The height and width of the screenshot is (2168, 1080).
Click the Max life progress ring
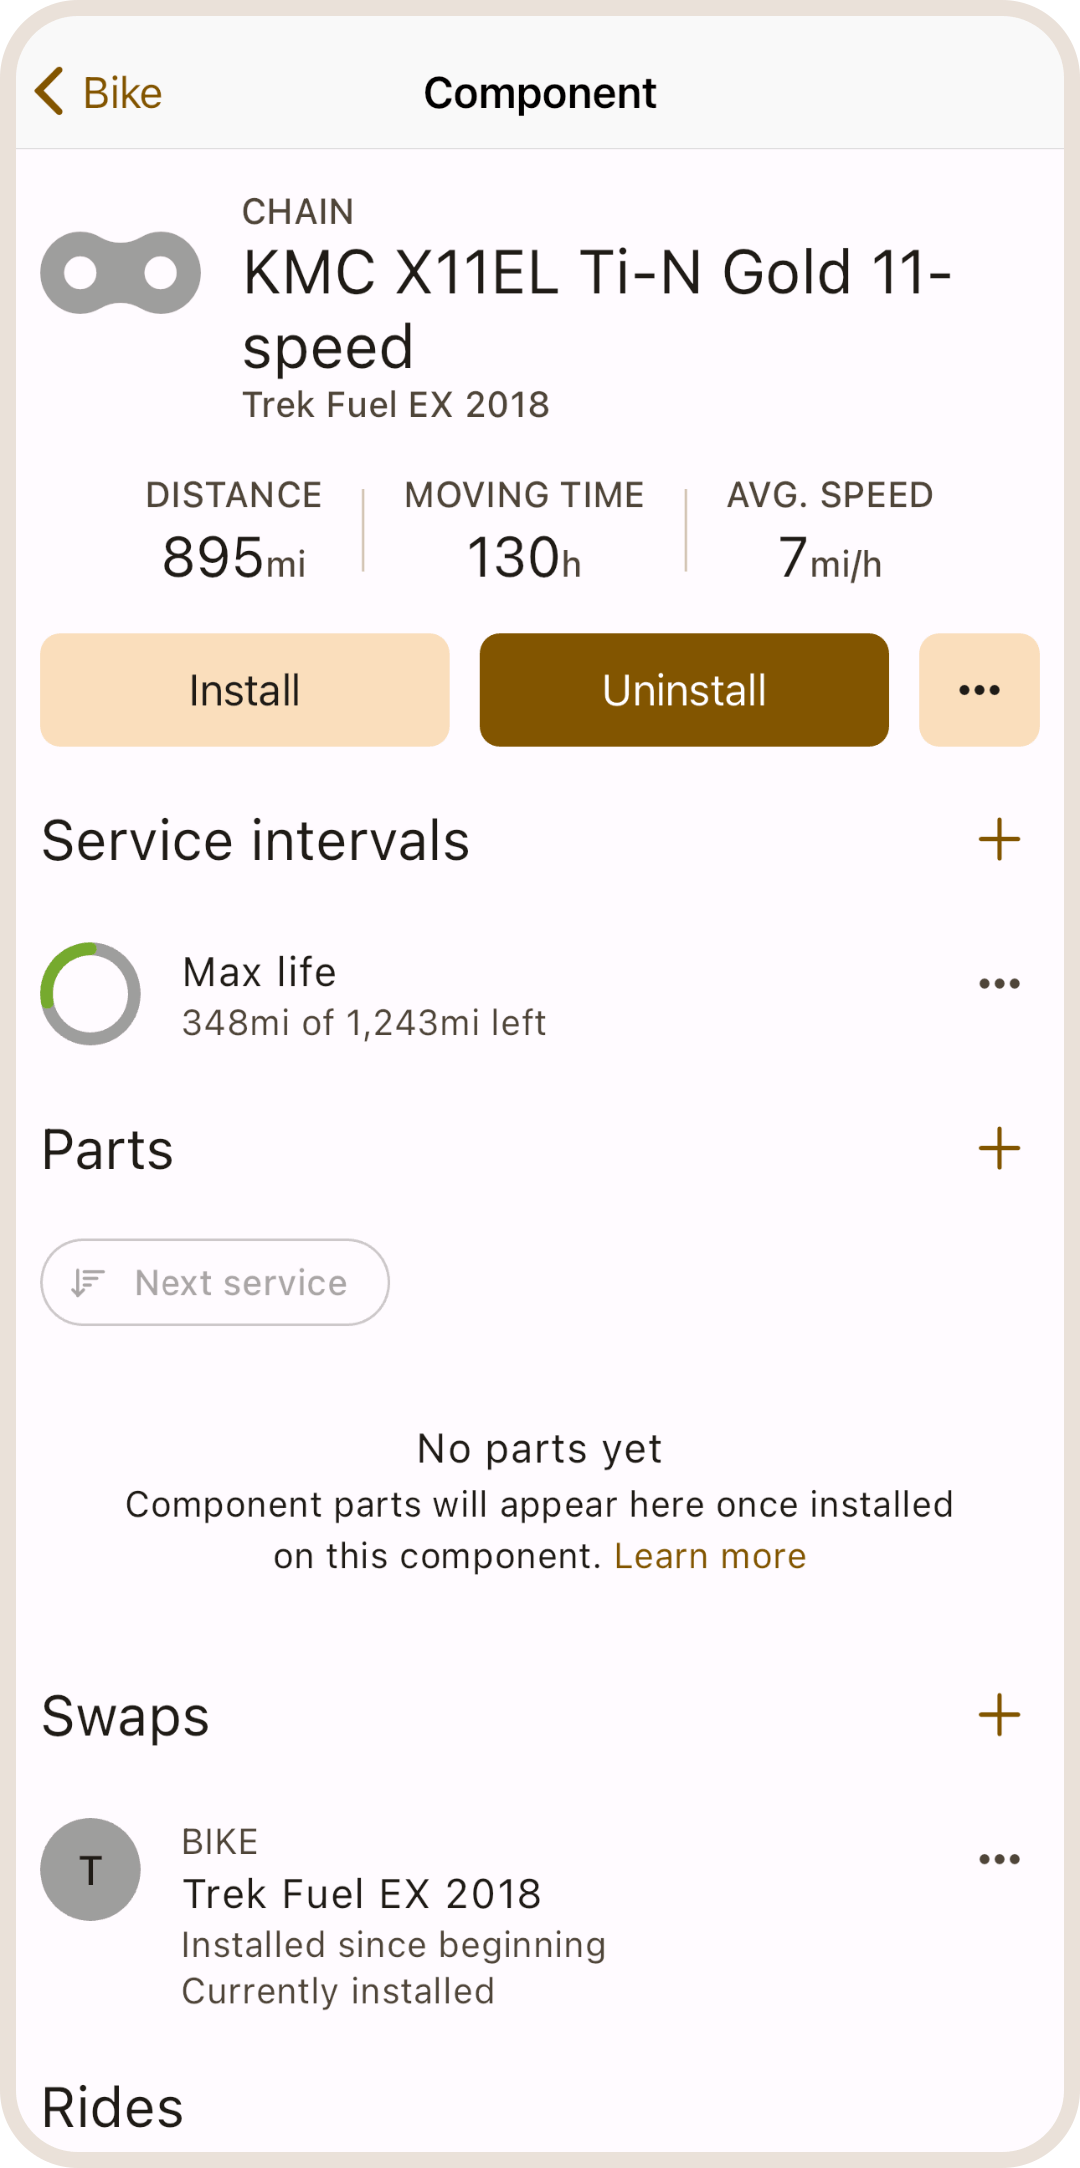click(90, 994)
